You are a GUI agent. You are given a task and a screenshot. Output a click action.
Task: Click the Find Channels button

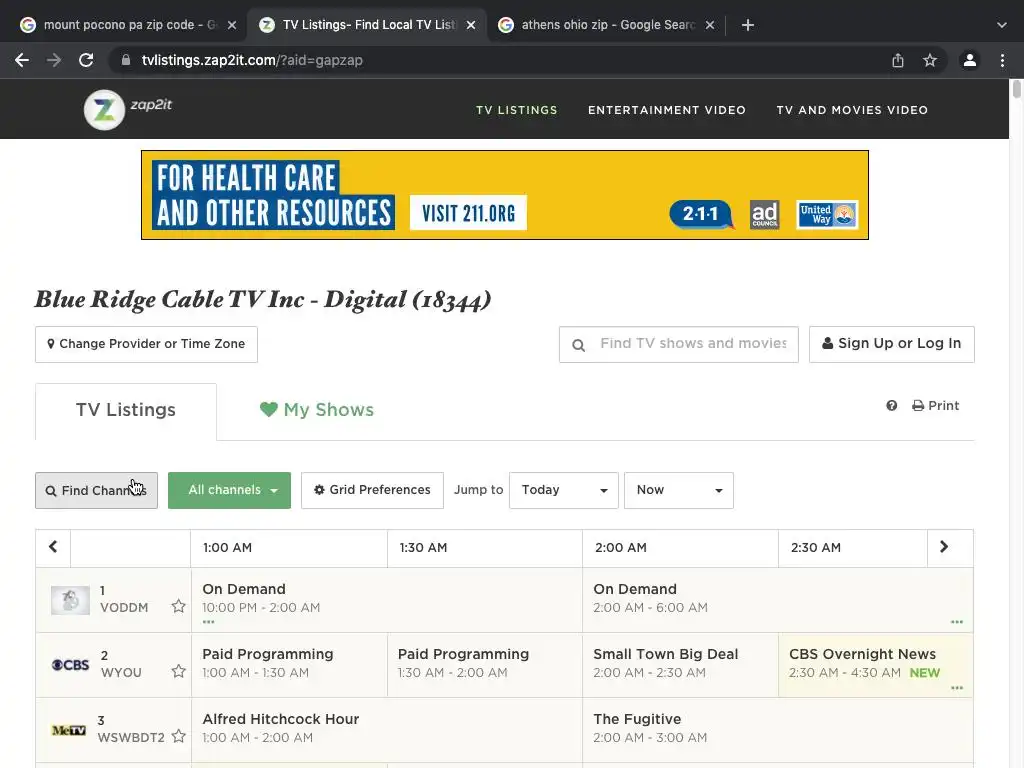96,490
